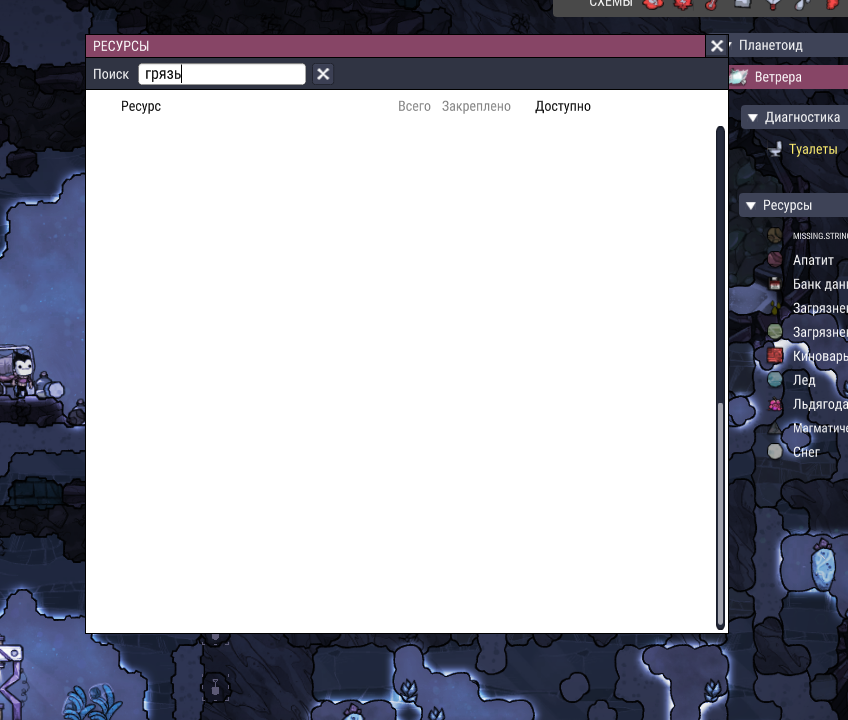Click the brown MISSING.STRING resource icon

click(775, 235)
